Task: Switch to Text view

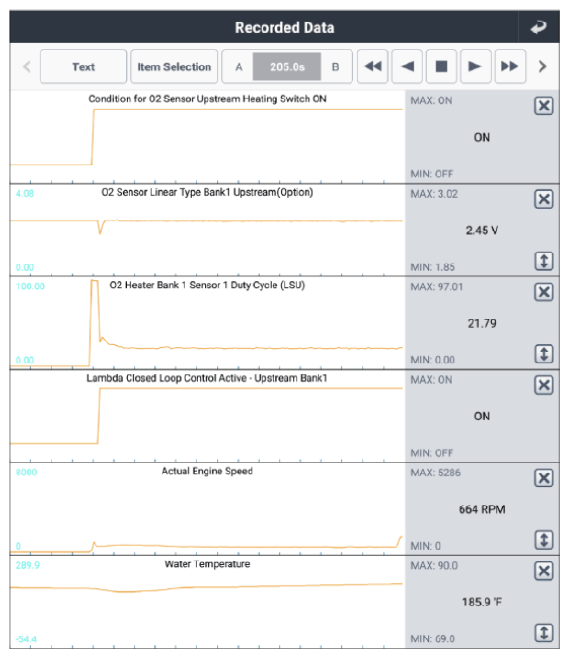Action: (84, 66)
